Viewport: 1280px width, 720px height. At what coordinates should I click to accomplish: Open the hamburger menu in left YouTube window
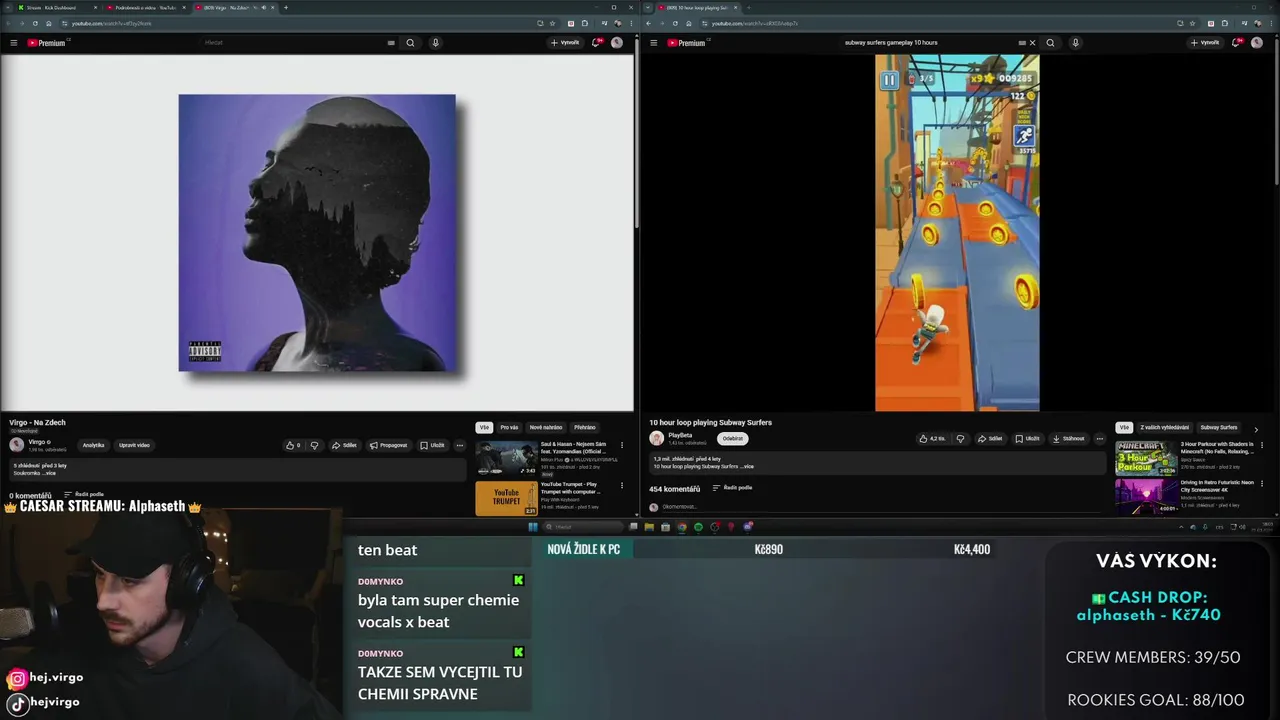tap(13, 43)
